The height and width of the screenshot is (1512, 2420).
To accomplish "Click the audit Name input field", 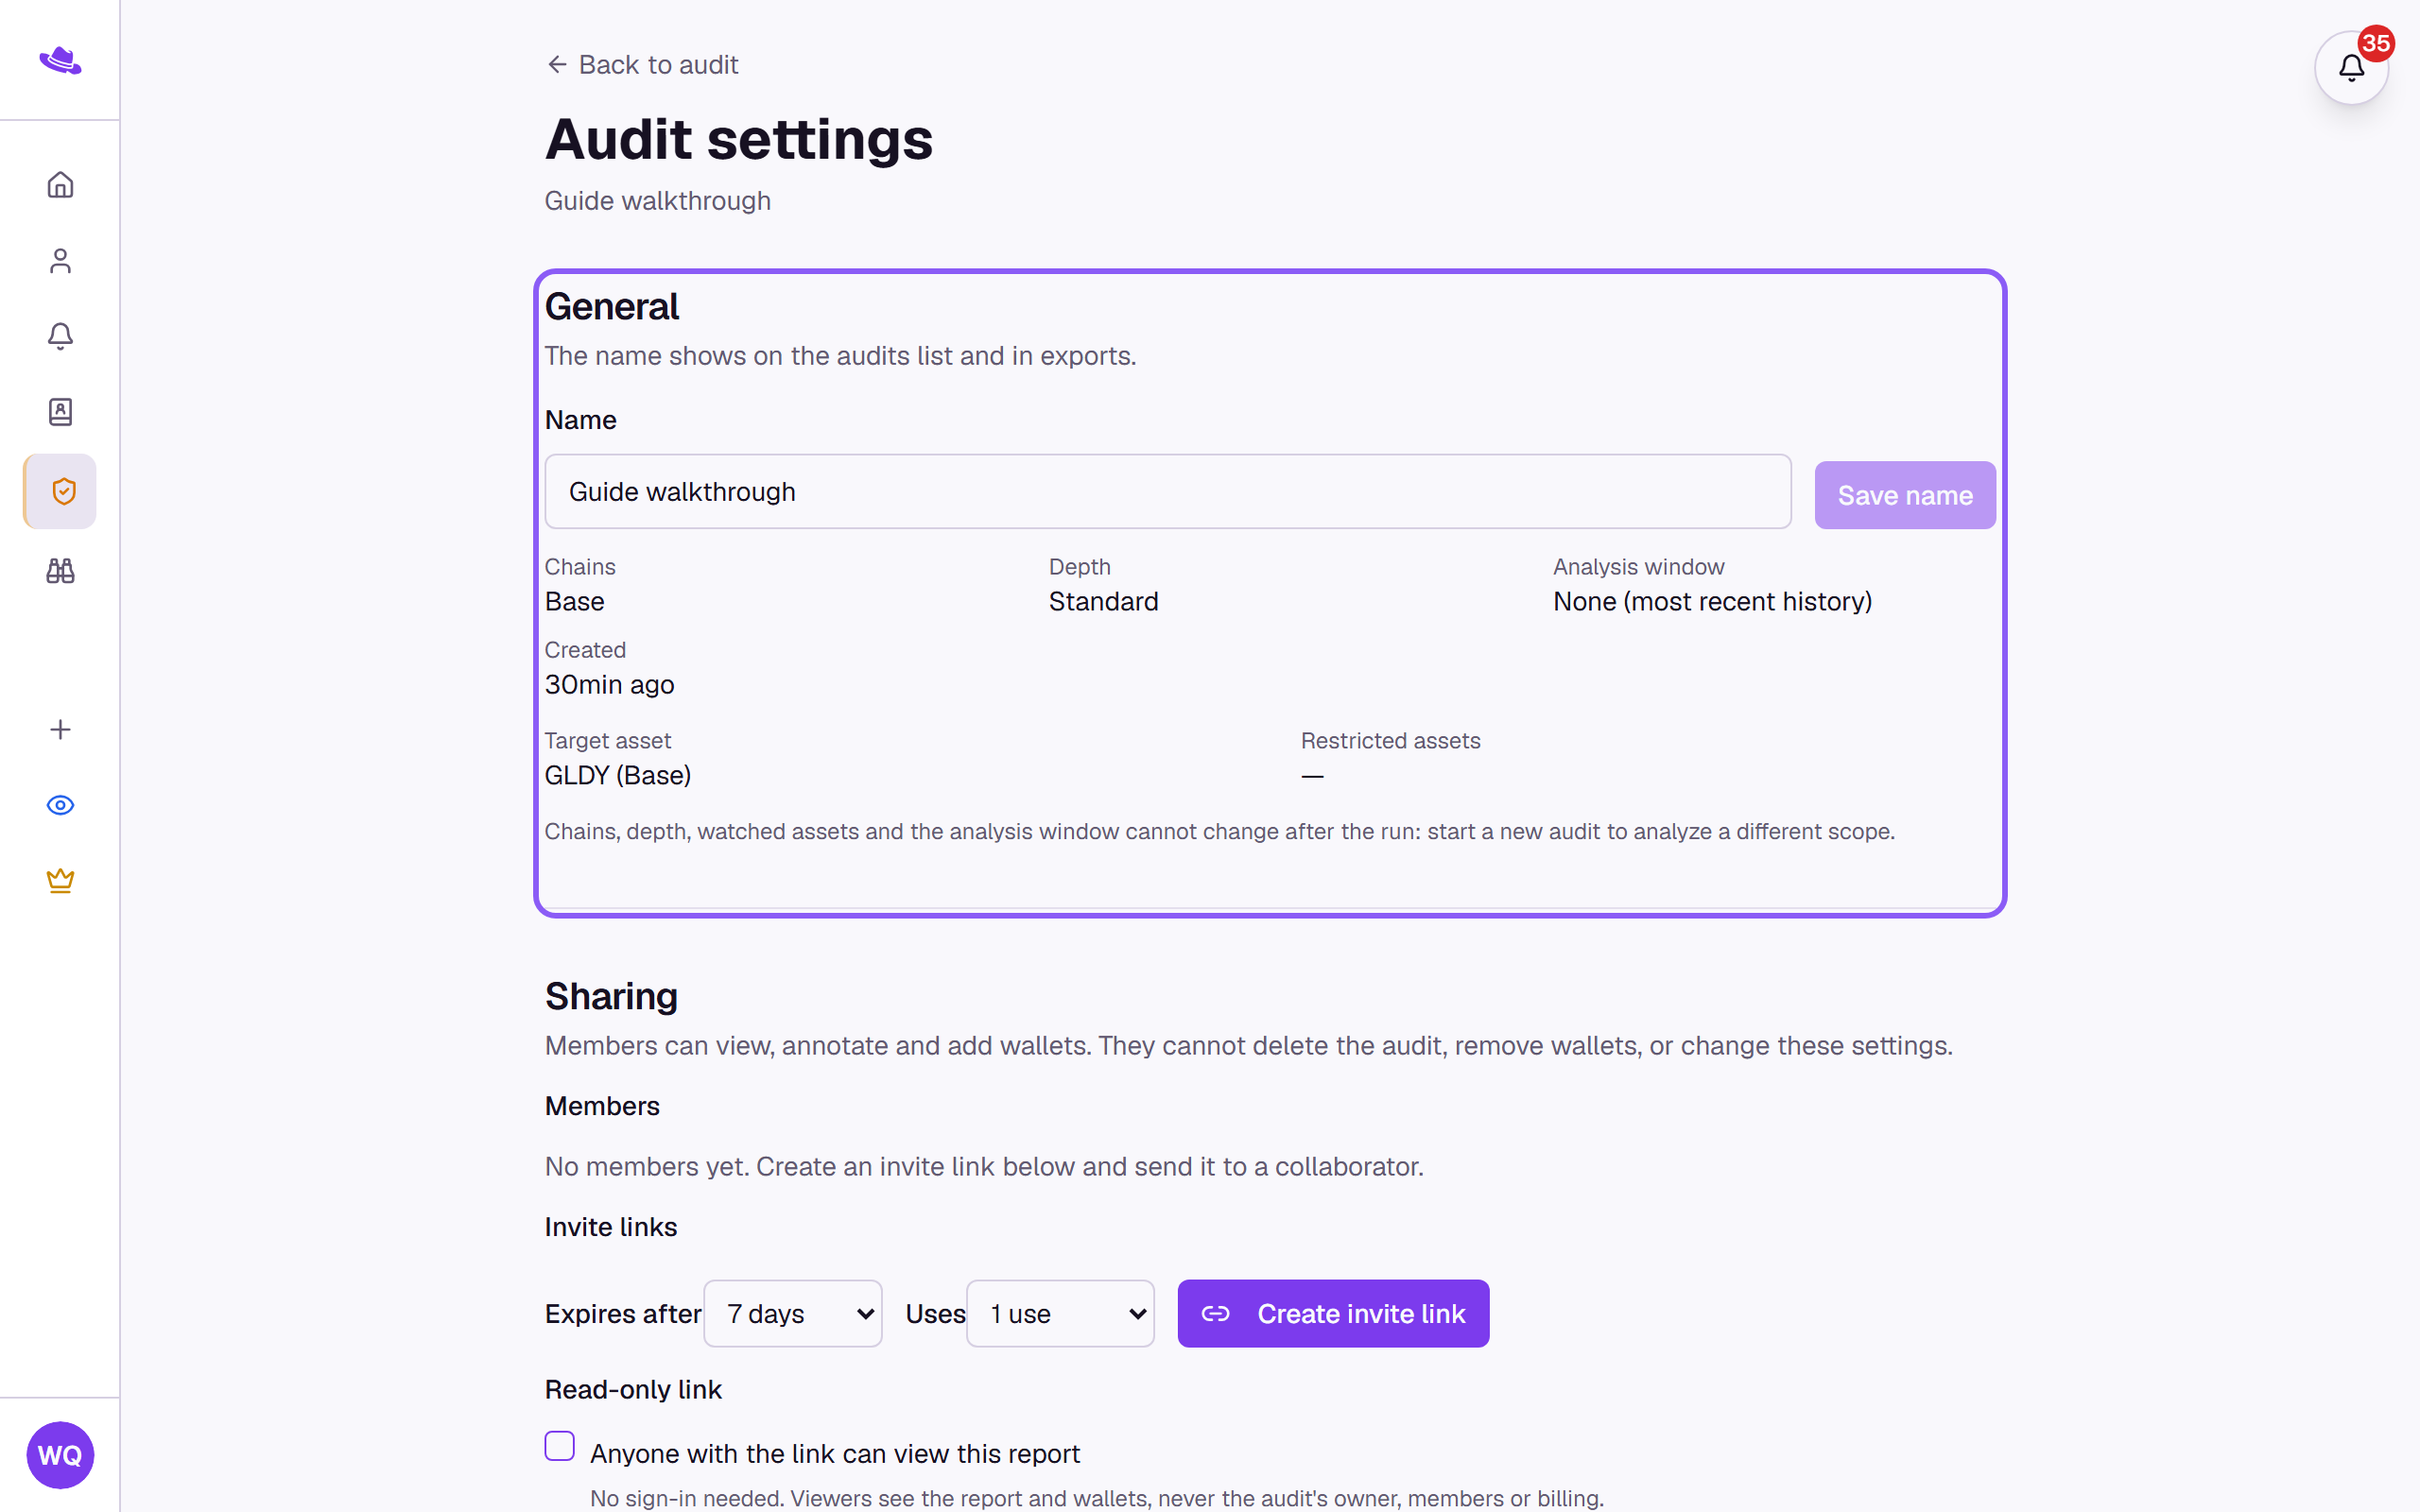I will [x=1167, y=492].
